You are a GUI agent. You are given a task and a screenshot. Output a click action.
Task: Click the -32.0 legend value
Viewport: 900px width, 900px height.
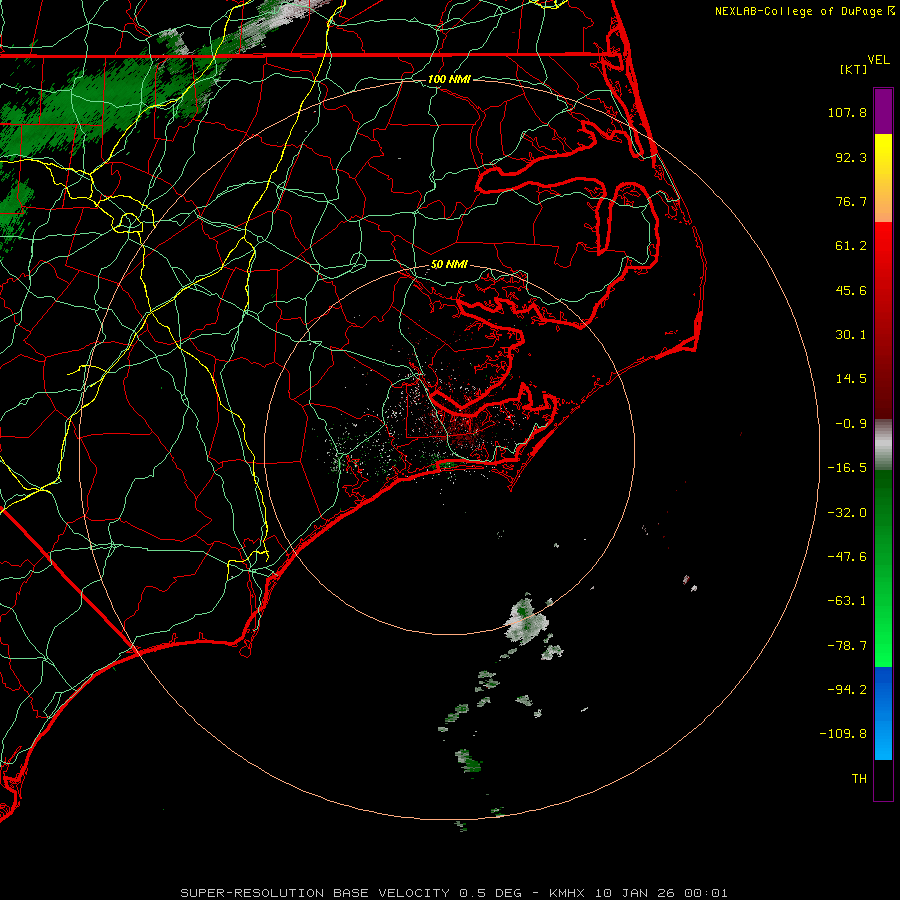(x=847, y=513)
